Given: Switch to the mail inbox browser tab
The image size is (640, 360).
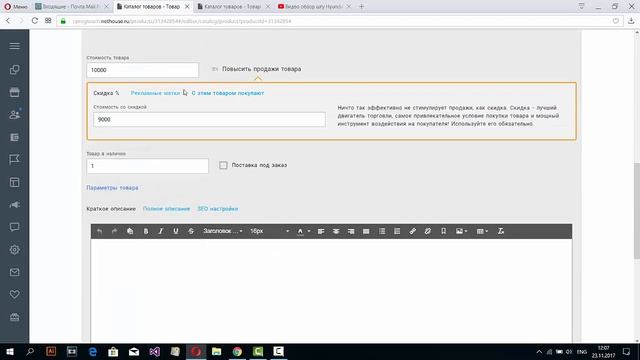Looking at the screenshot, I should (x=71, y=7).
